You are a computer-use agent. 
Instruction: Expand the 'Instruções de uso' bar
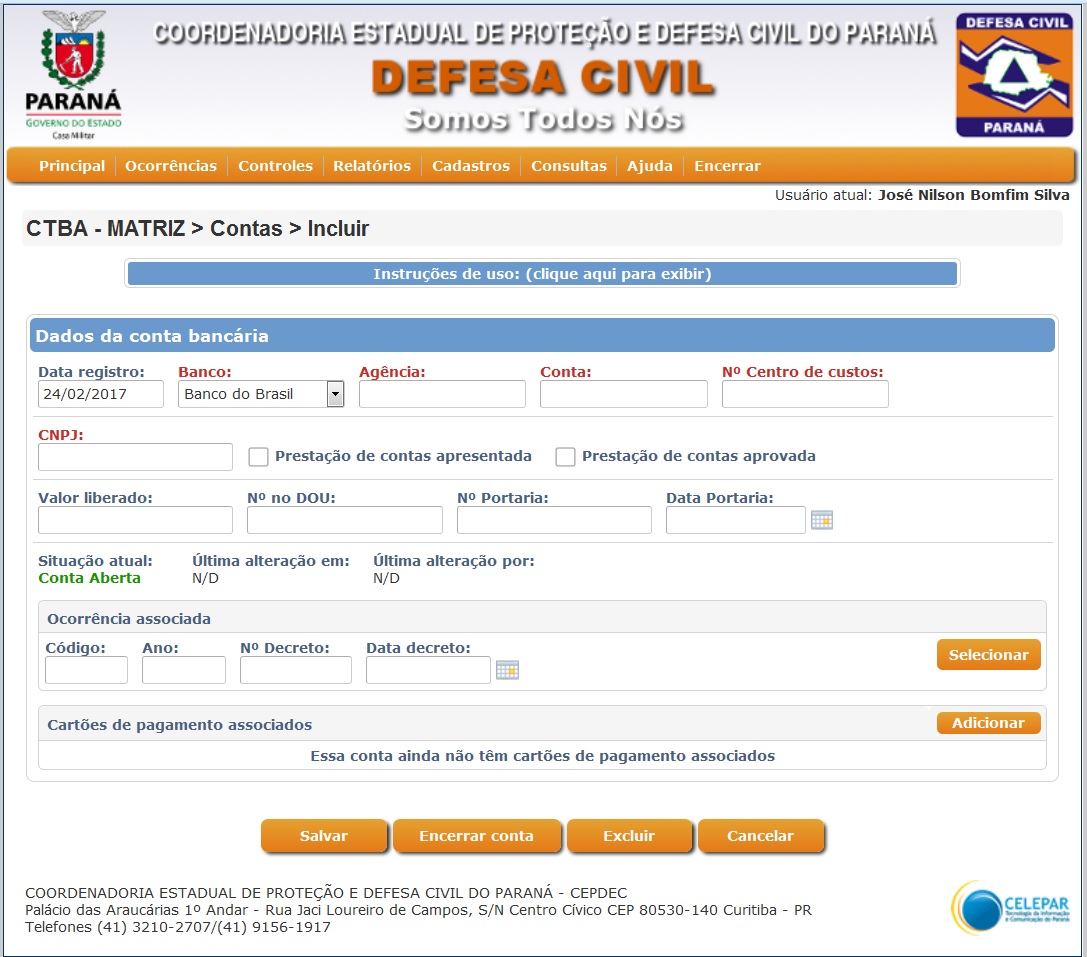pos(542,274)
